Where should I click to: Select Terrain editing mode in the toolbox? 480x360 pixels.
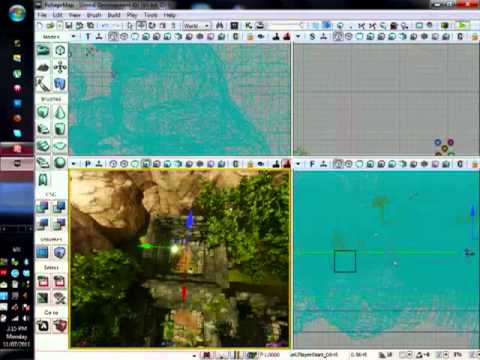coord(43,67)
